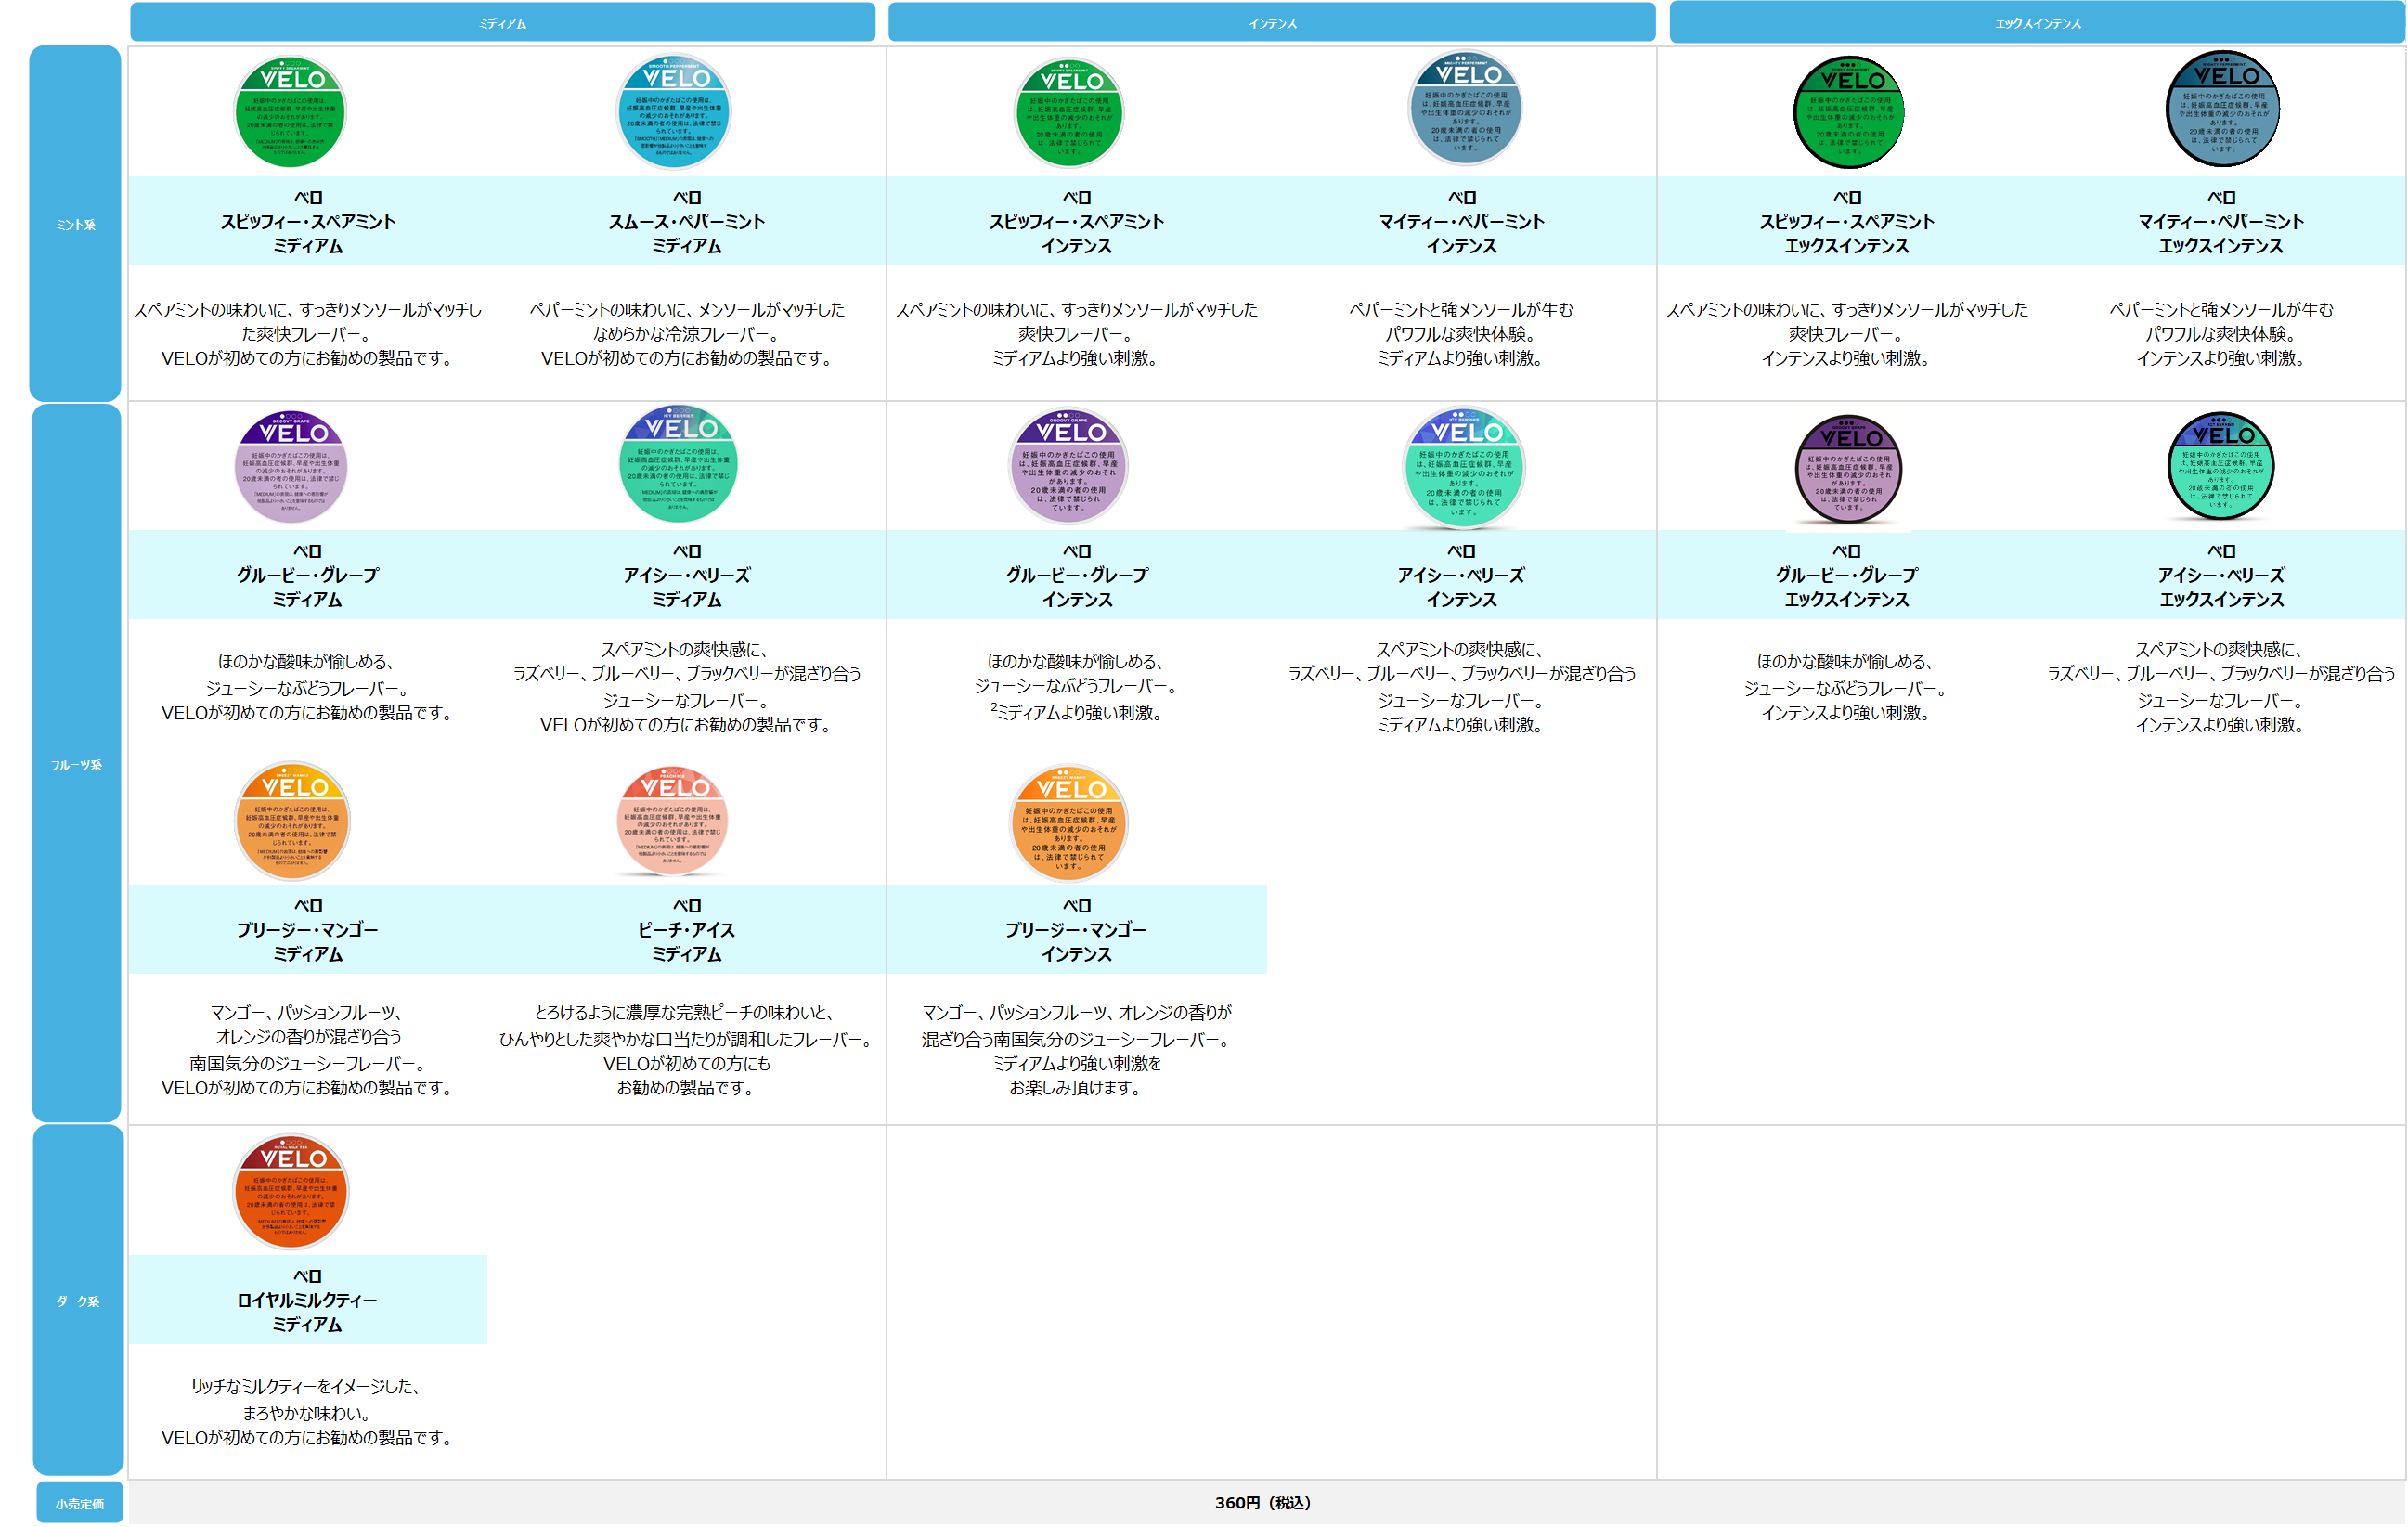Click the ミディアム column header
Screen dimensions: 2408x1527
click(x=503, y=22)
